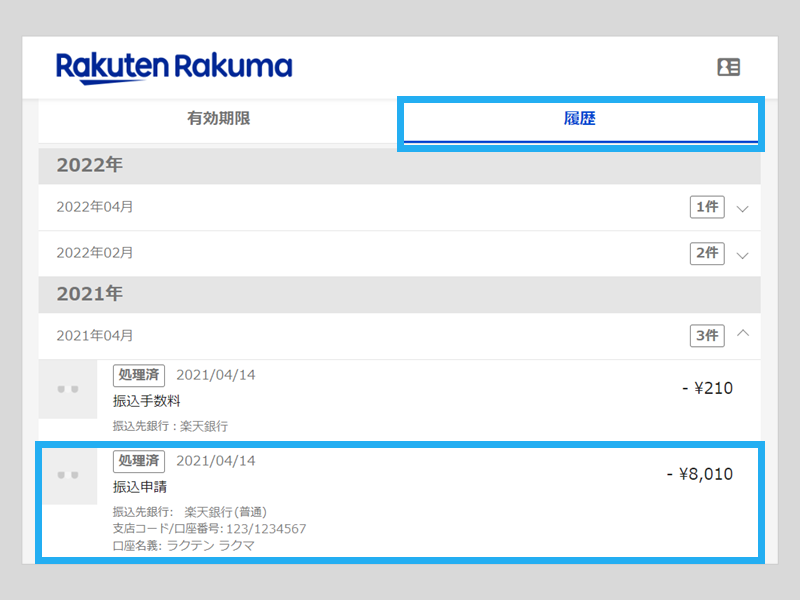The width and height of the screenshot is (800, 600).
Task: Expand the 2022年04月 chevron
Action: tap(743, 209)
